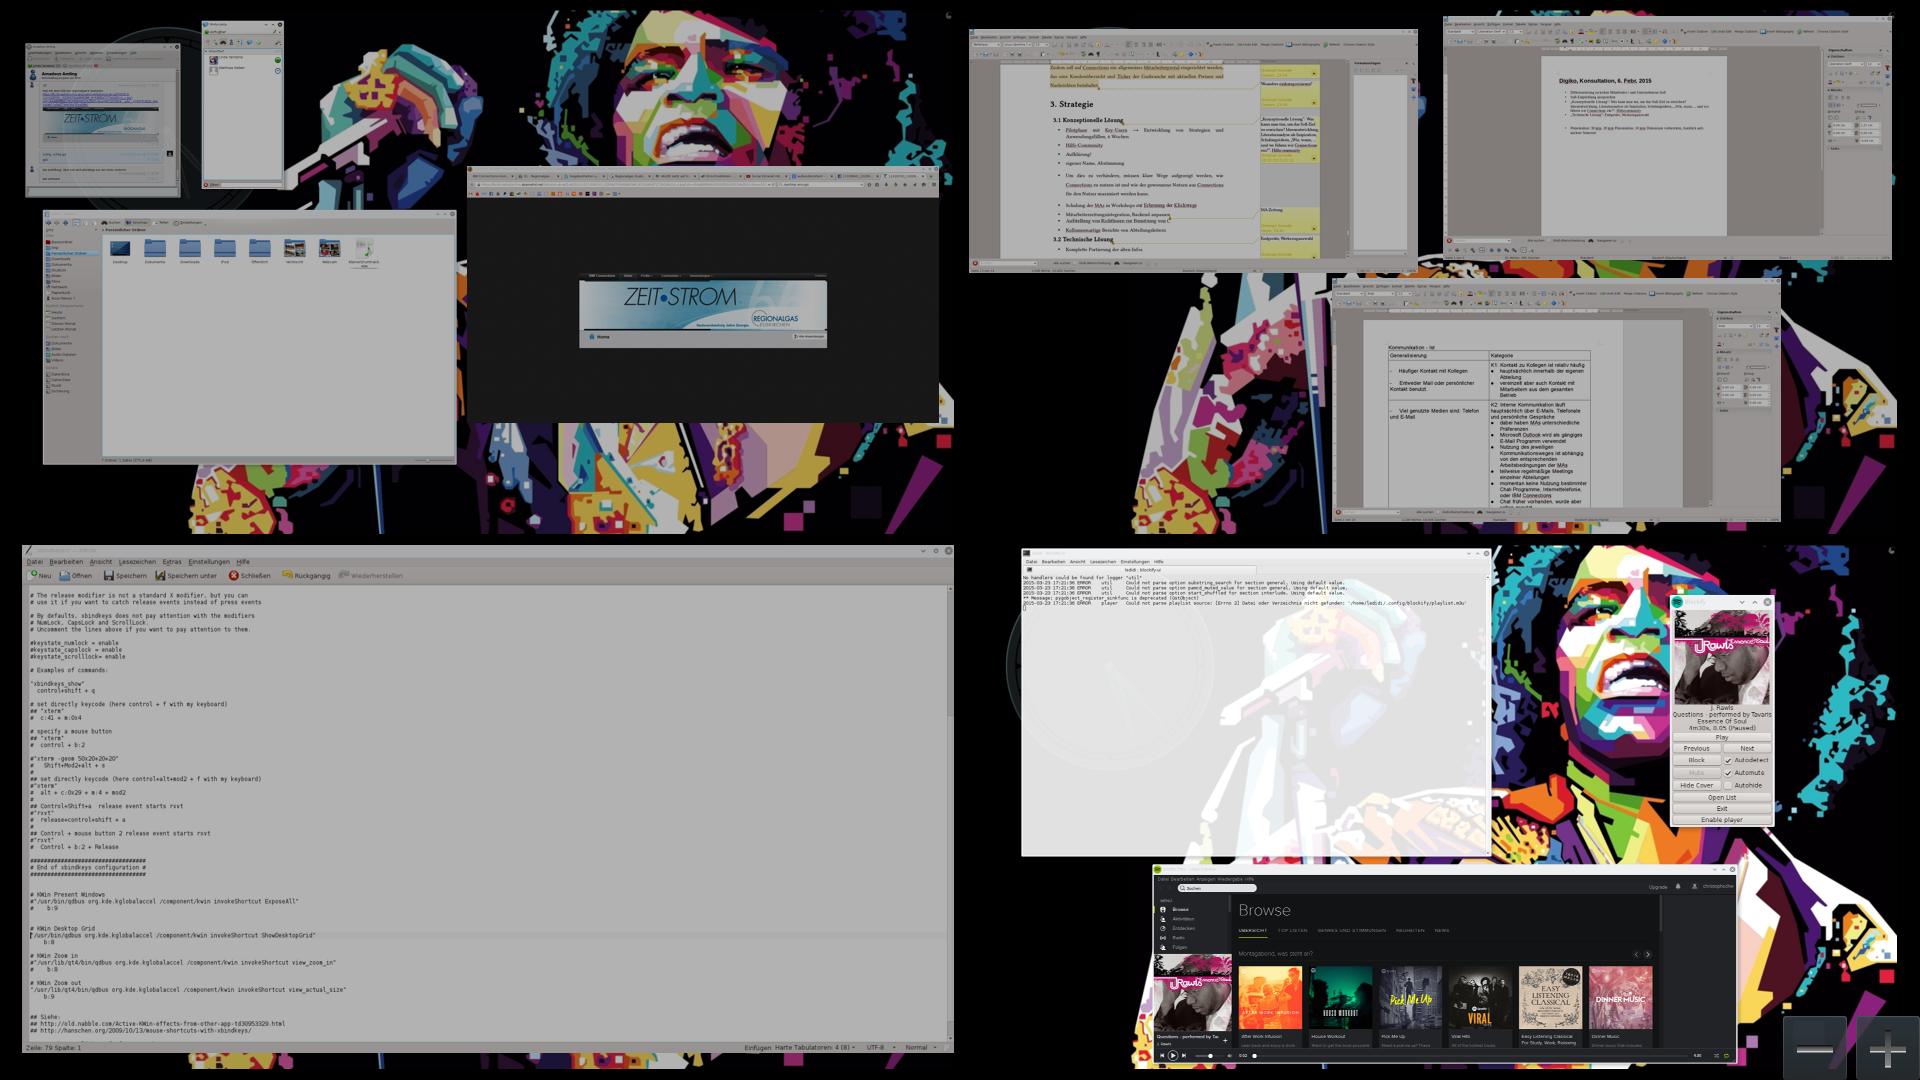This screenshot has width=1920, height=1080.
Task: Toggle Vorschau preview in Dolphin toolbar
Action: pos(137,222)
